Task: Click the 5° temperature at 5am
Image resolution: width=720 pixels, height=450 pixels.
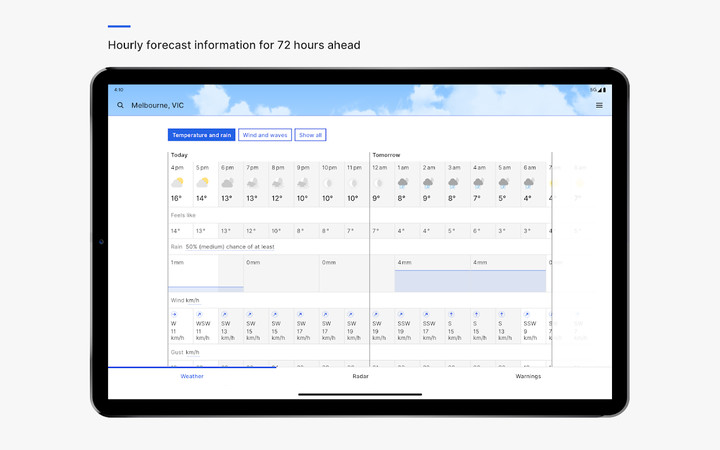Action: pos(502,198)
